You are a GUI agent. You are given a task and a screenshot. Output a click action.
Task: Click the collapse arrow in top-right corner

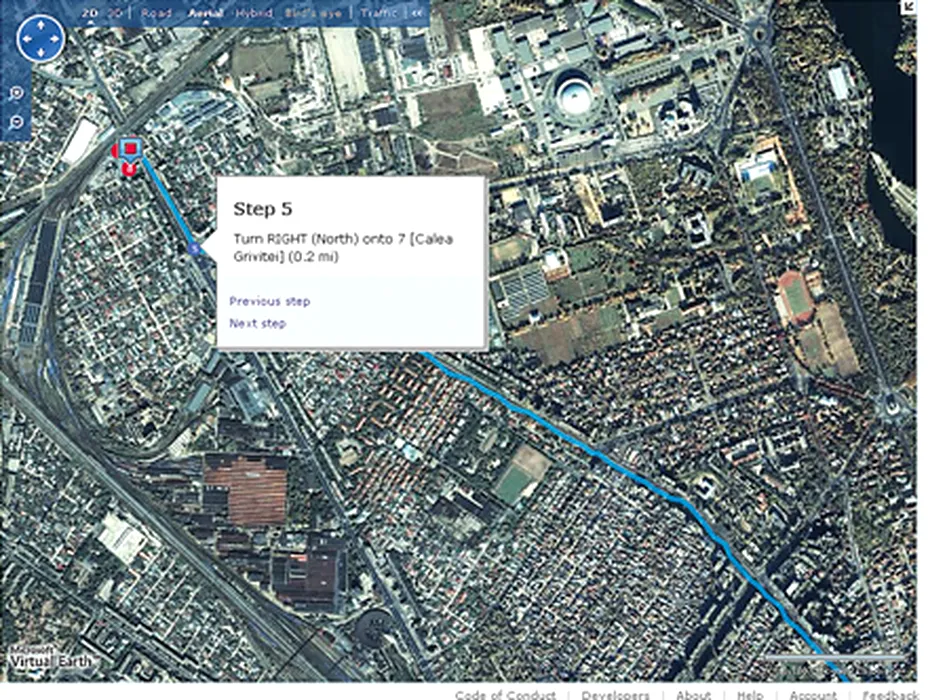click(x=908, y=7)
